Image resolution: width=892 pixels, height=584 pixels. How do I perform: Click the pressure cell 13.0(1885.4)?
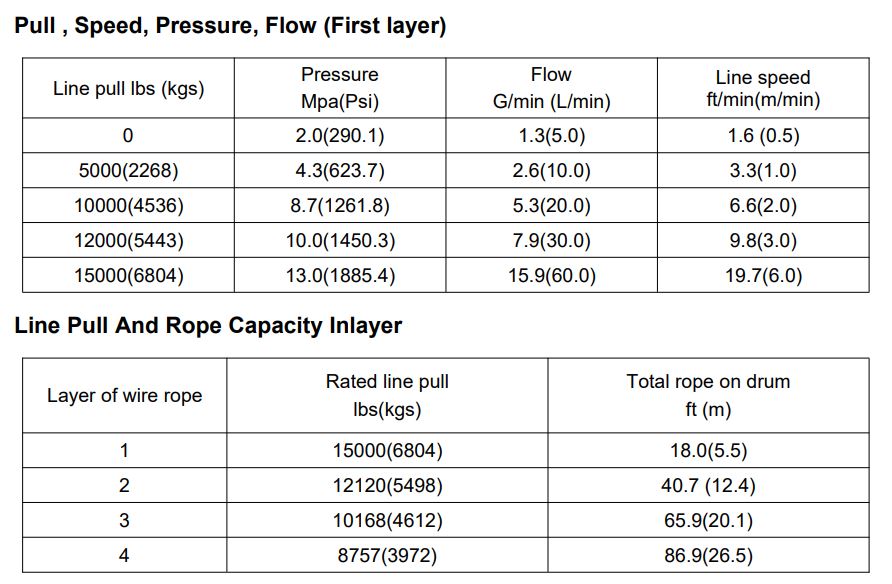point(340,276)
